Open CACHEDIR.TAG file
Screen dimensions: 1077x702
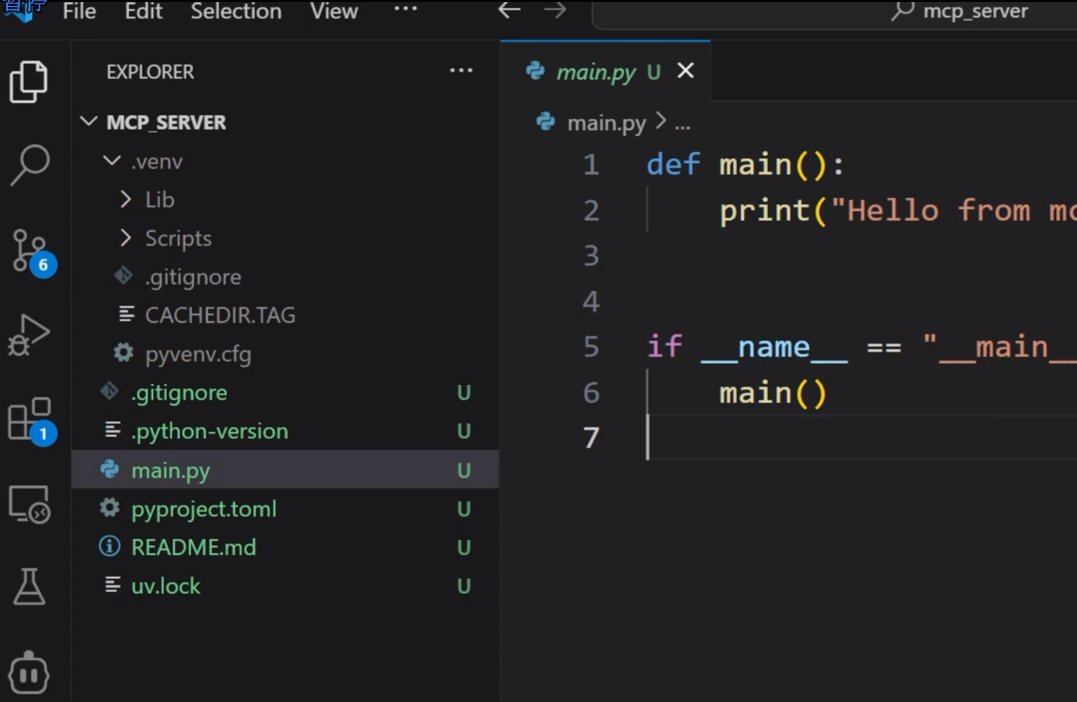(285, 315)
